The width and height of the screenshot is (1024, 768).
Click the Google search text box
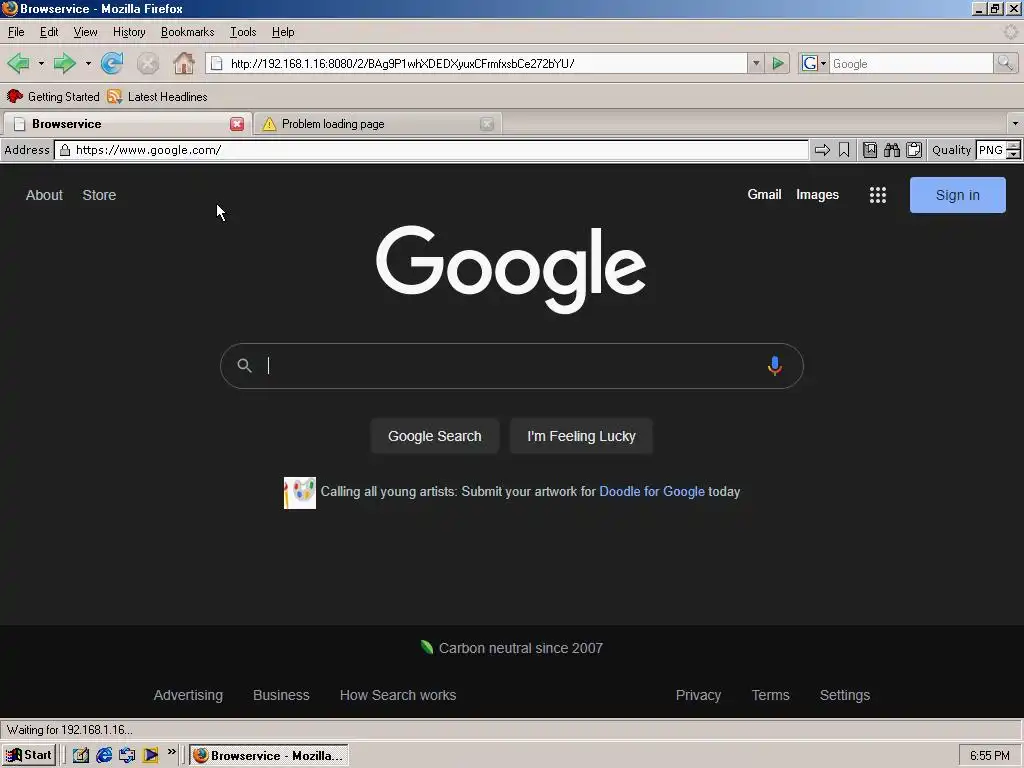511,366
